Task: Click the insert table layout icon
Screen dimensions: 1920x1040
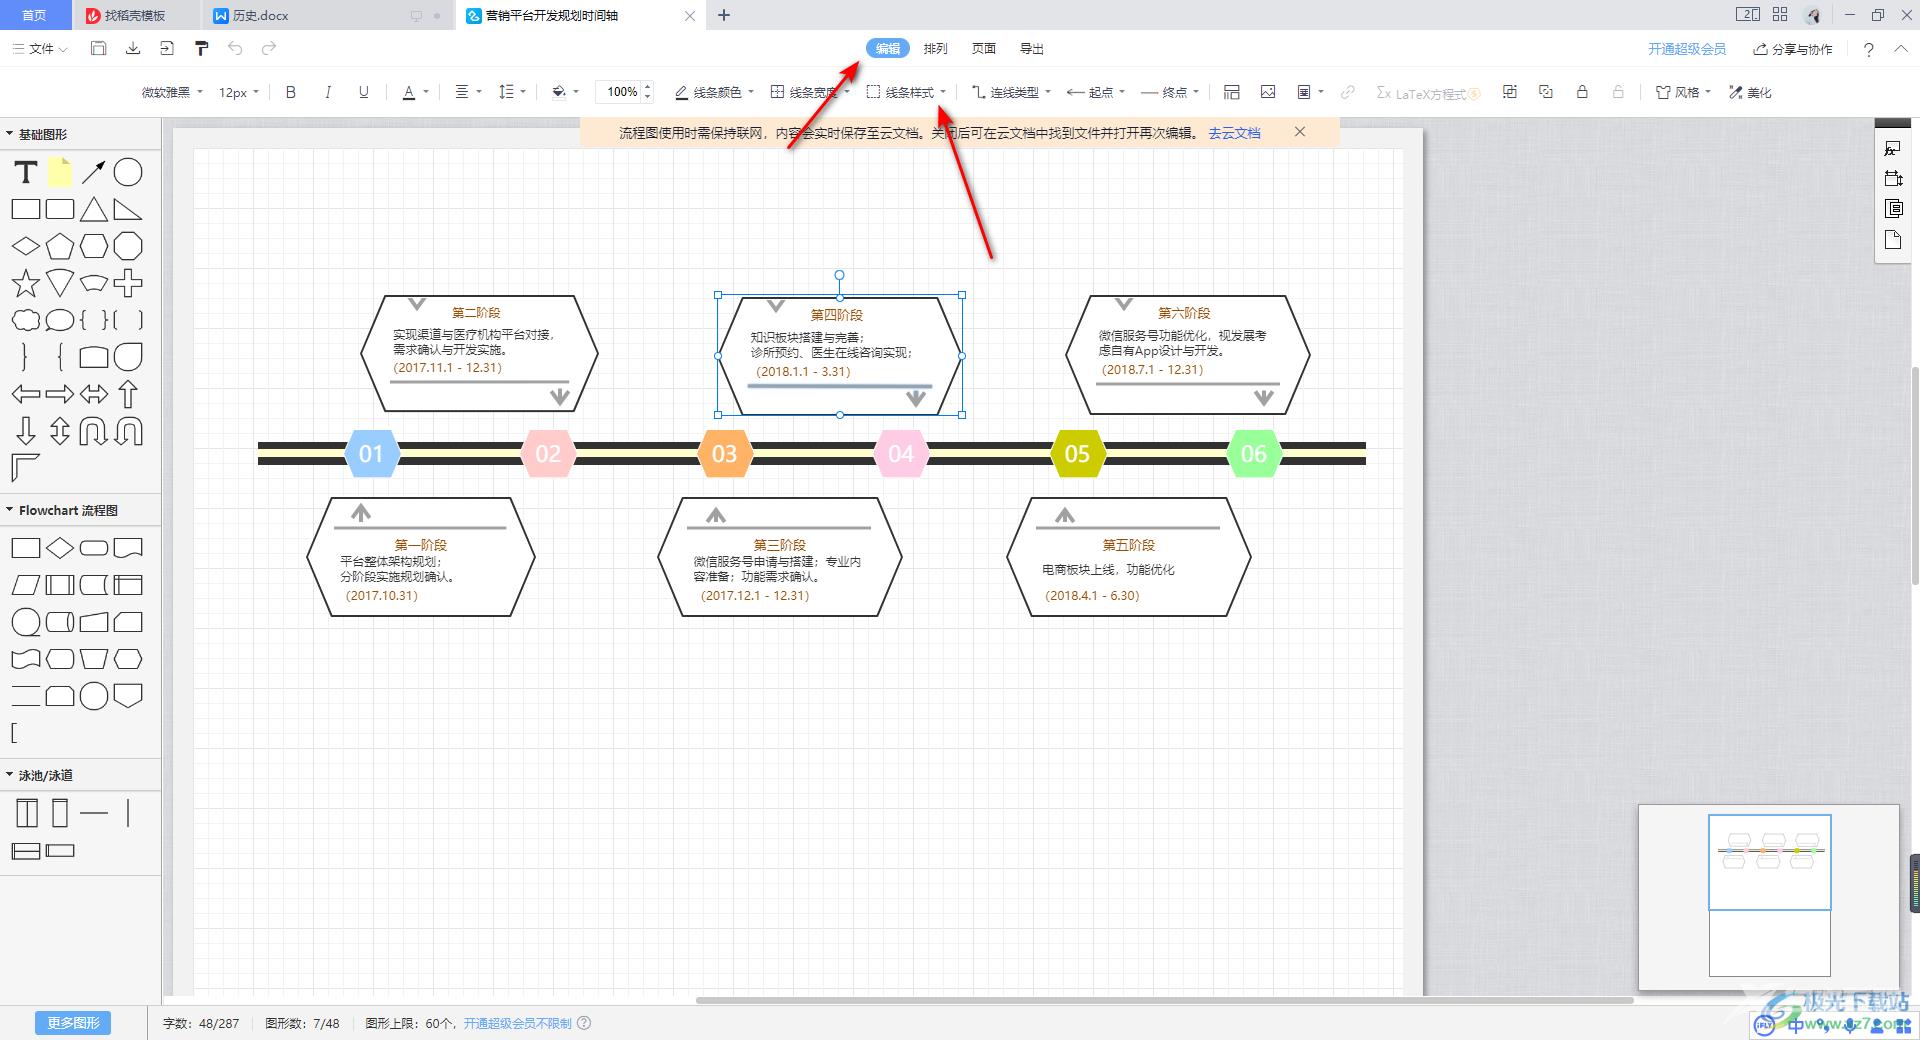Action: tap(1232, 92)
